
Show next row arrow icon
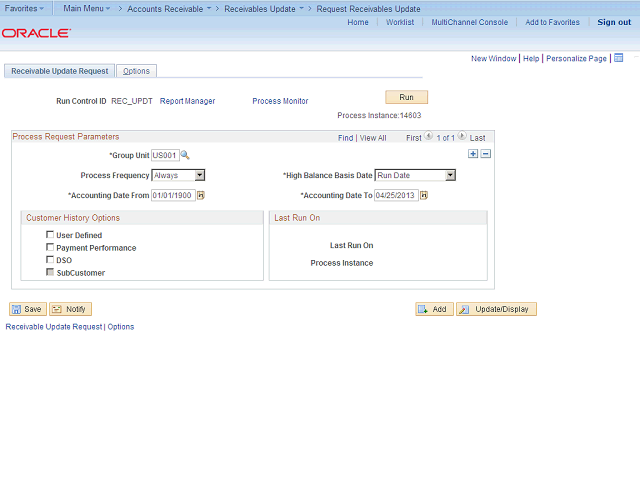pos(462,136)
